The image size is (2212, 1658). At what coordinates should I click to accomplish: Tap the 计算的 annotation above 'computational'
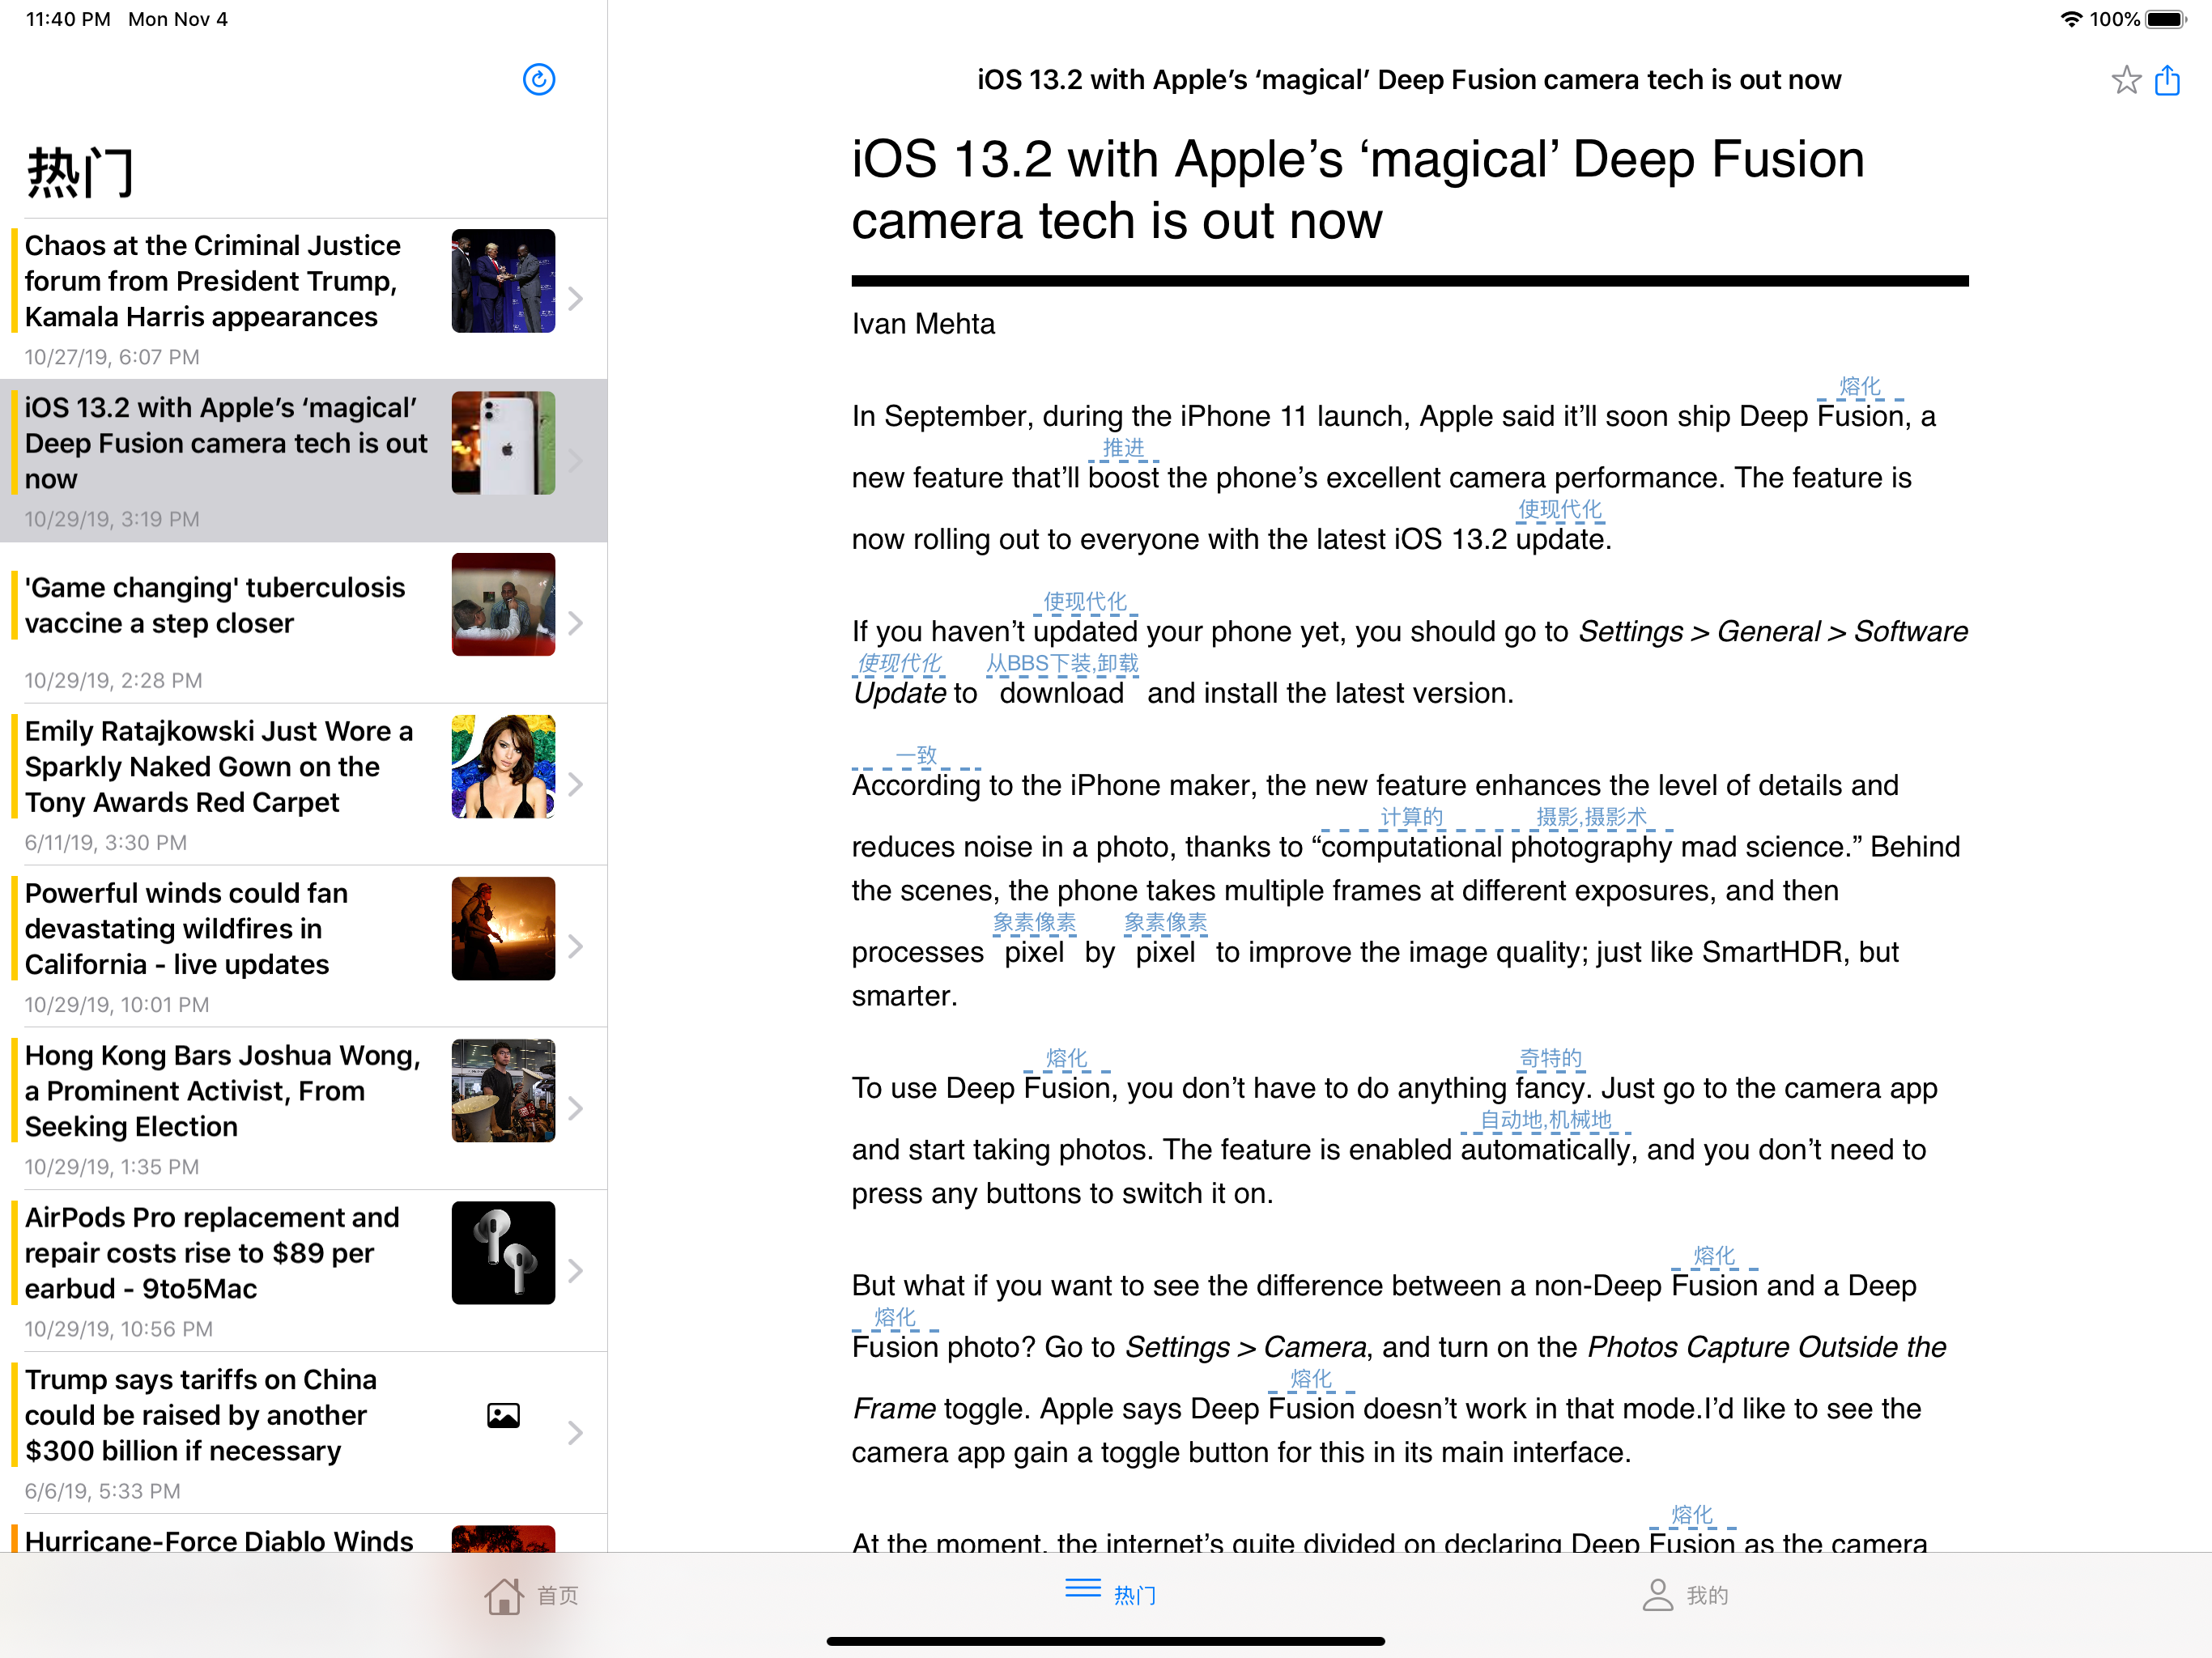[1412, 817]
